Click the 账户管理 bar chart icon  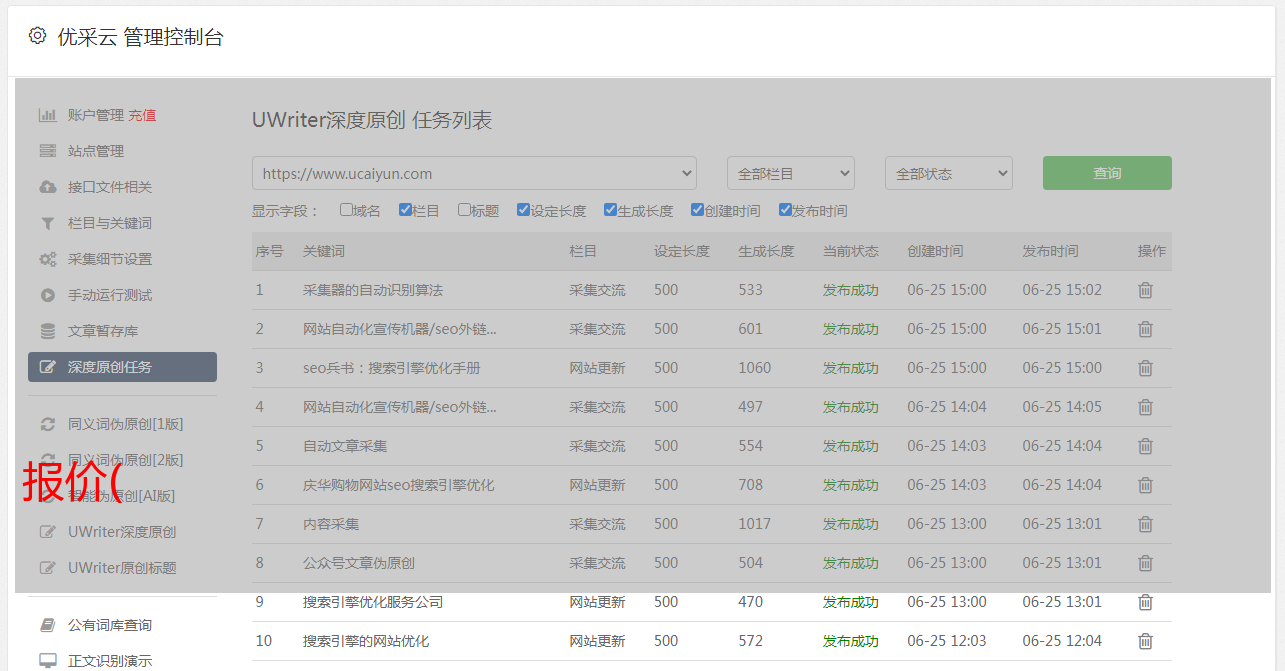47,115
